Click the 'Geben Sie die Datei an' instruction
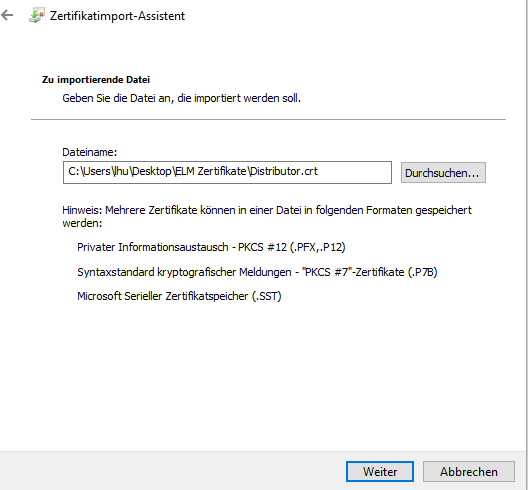528x490 pixels. pyautogui.click(x=182, y=98)
